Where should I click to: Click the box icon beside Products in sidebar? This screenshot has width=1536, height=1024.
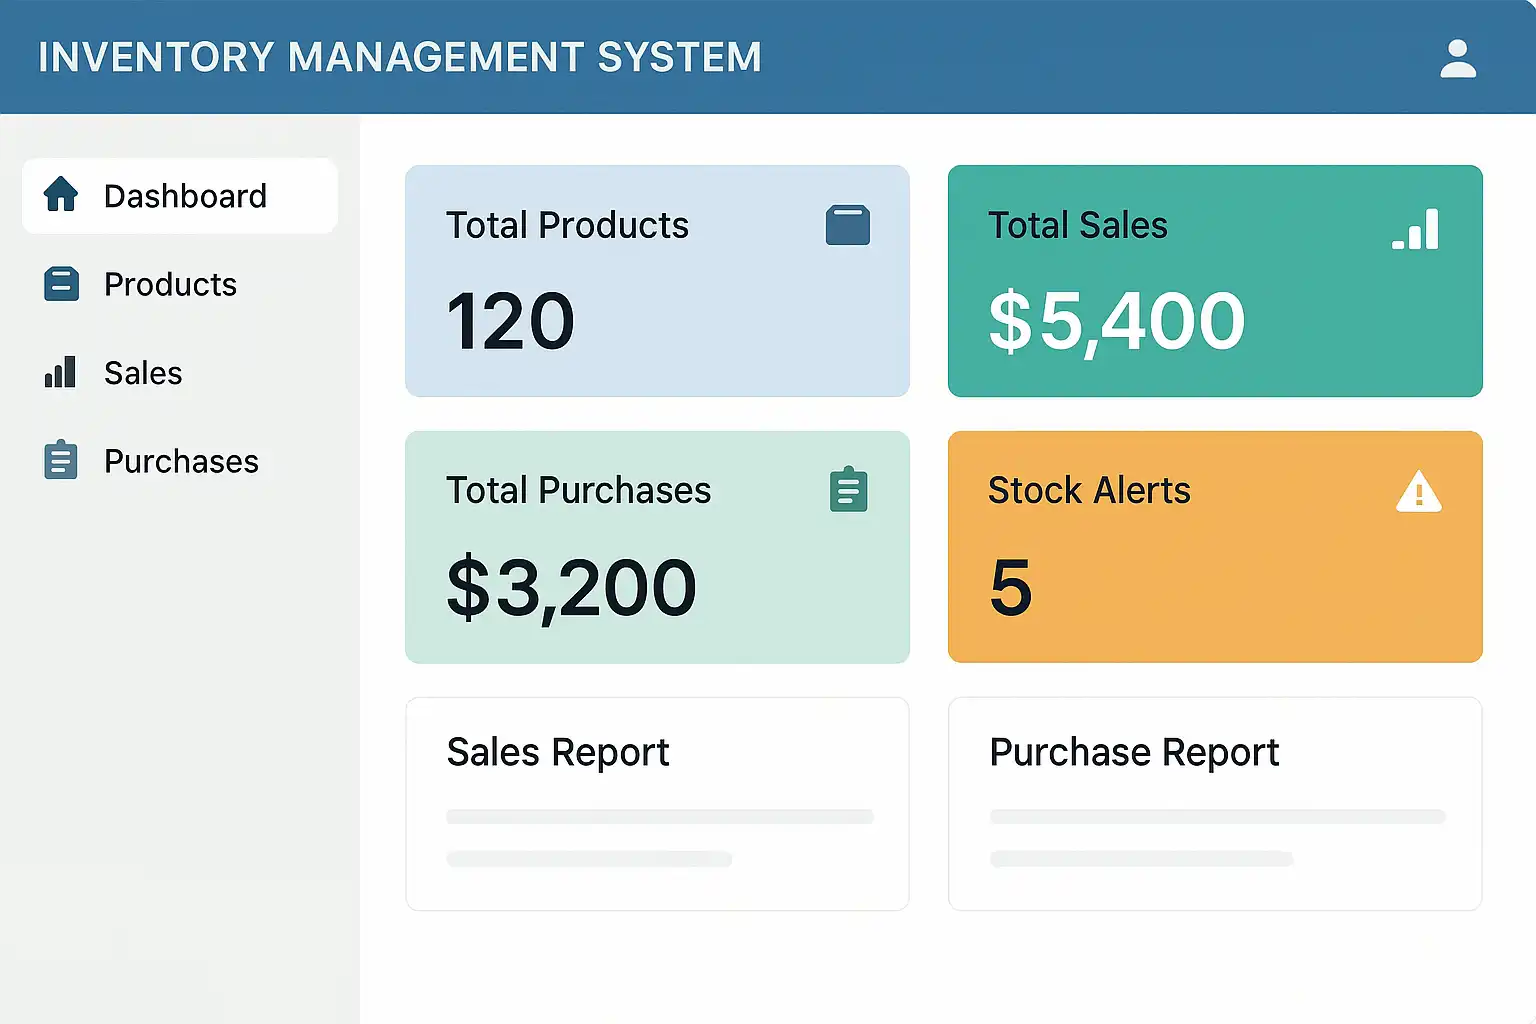coord(61,284)
